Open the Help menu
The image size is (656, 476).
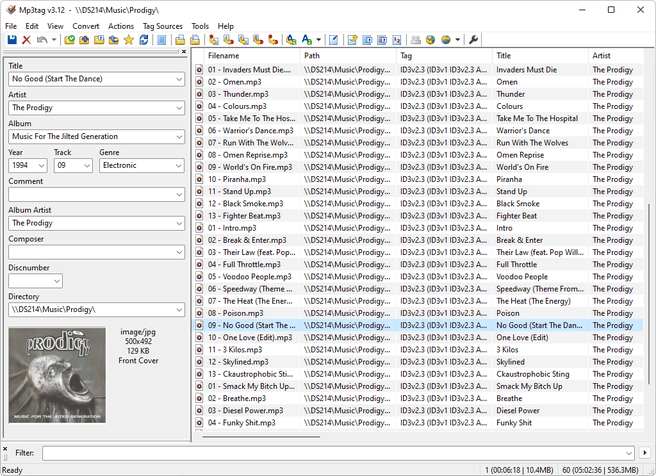[226, 26]
